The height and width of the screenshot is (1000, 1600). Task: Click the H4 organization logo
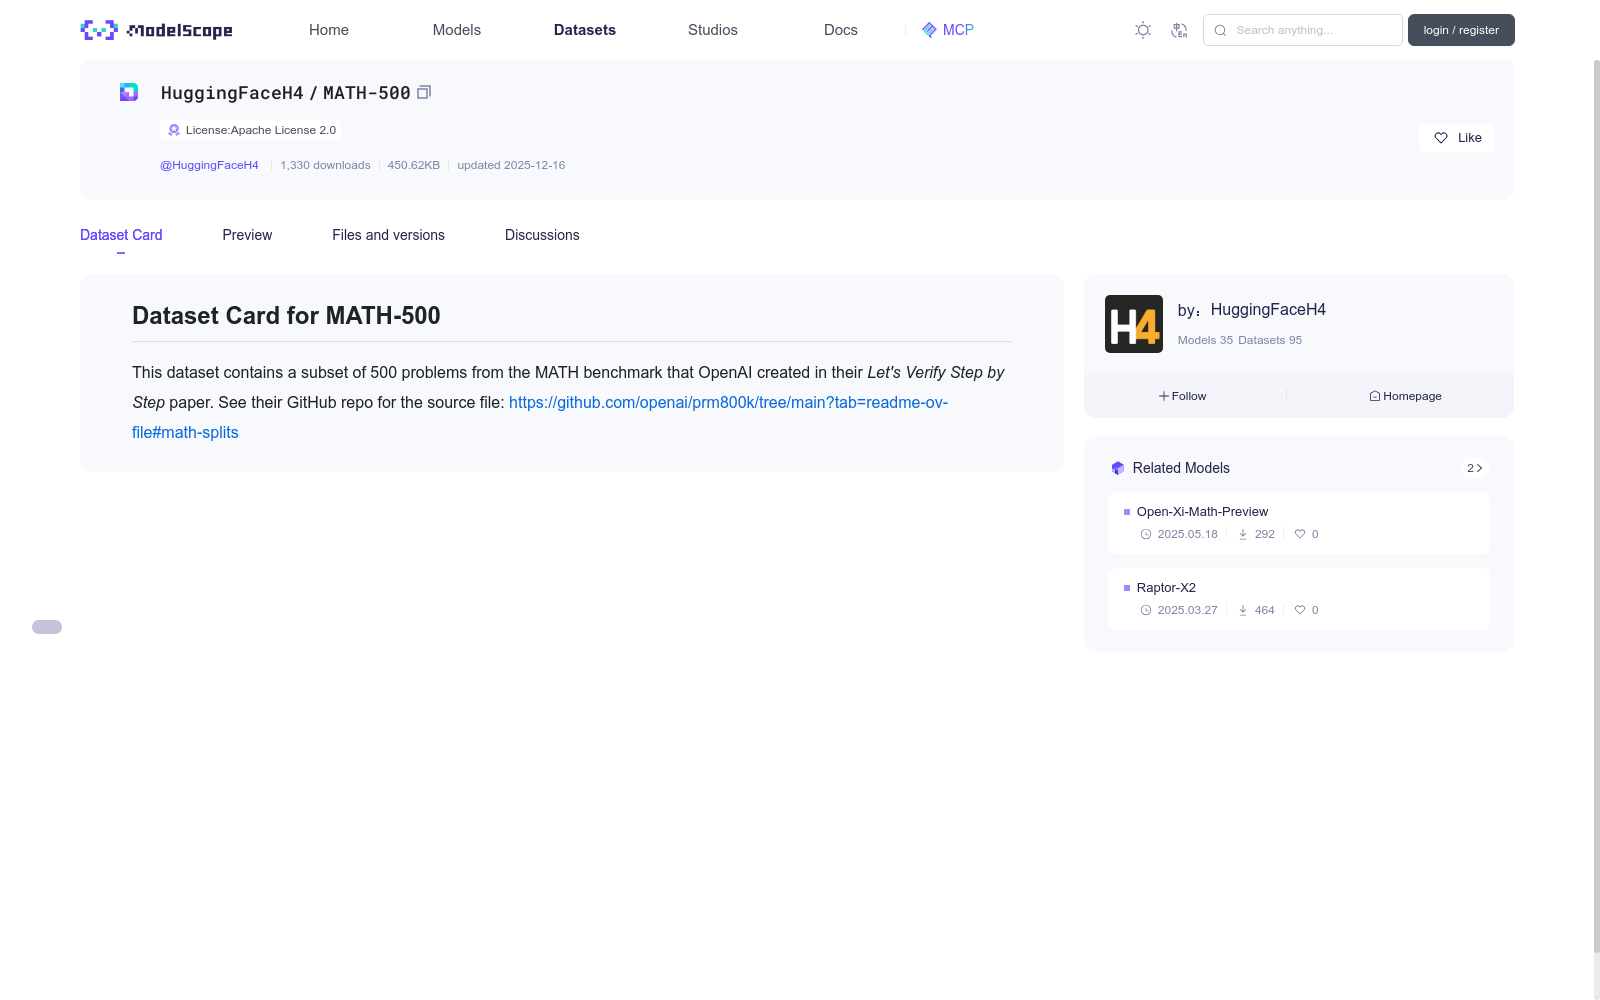point(1134,324)
